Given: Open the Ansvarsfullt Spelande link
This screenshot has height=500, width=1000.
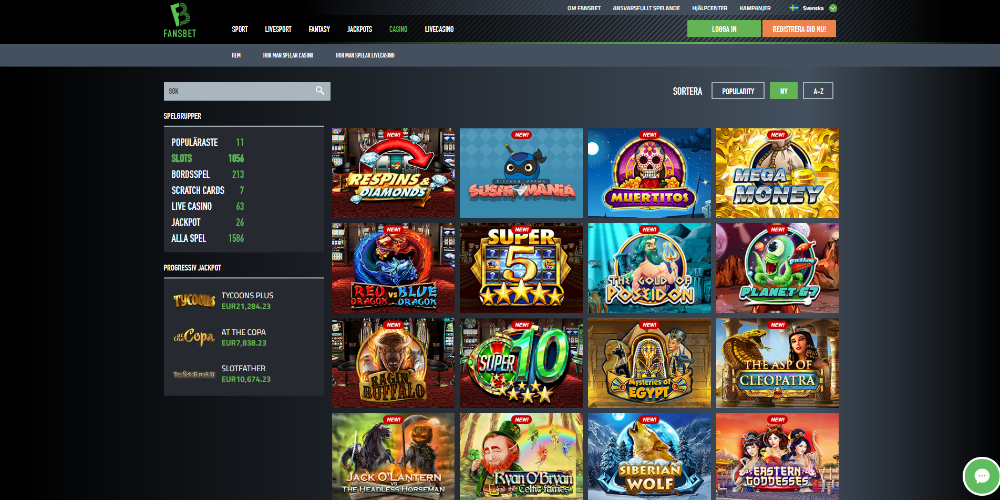Looking at the screenshot, I should point(646,8).
